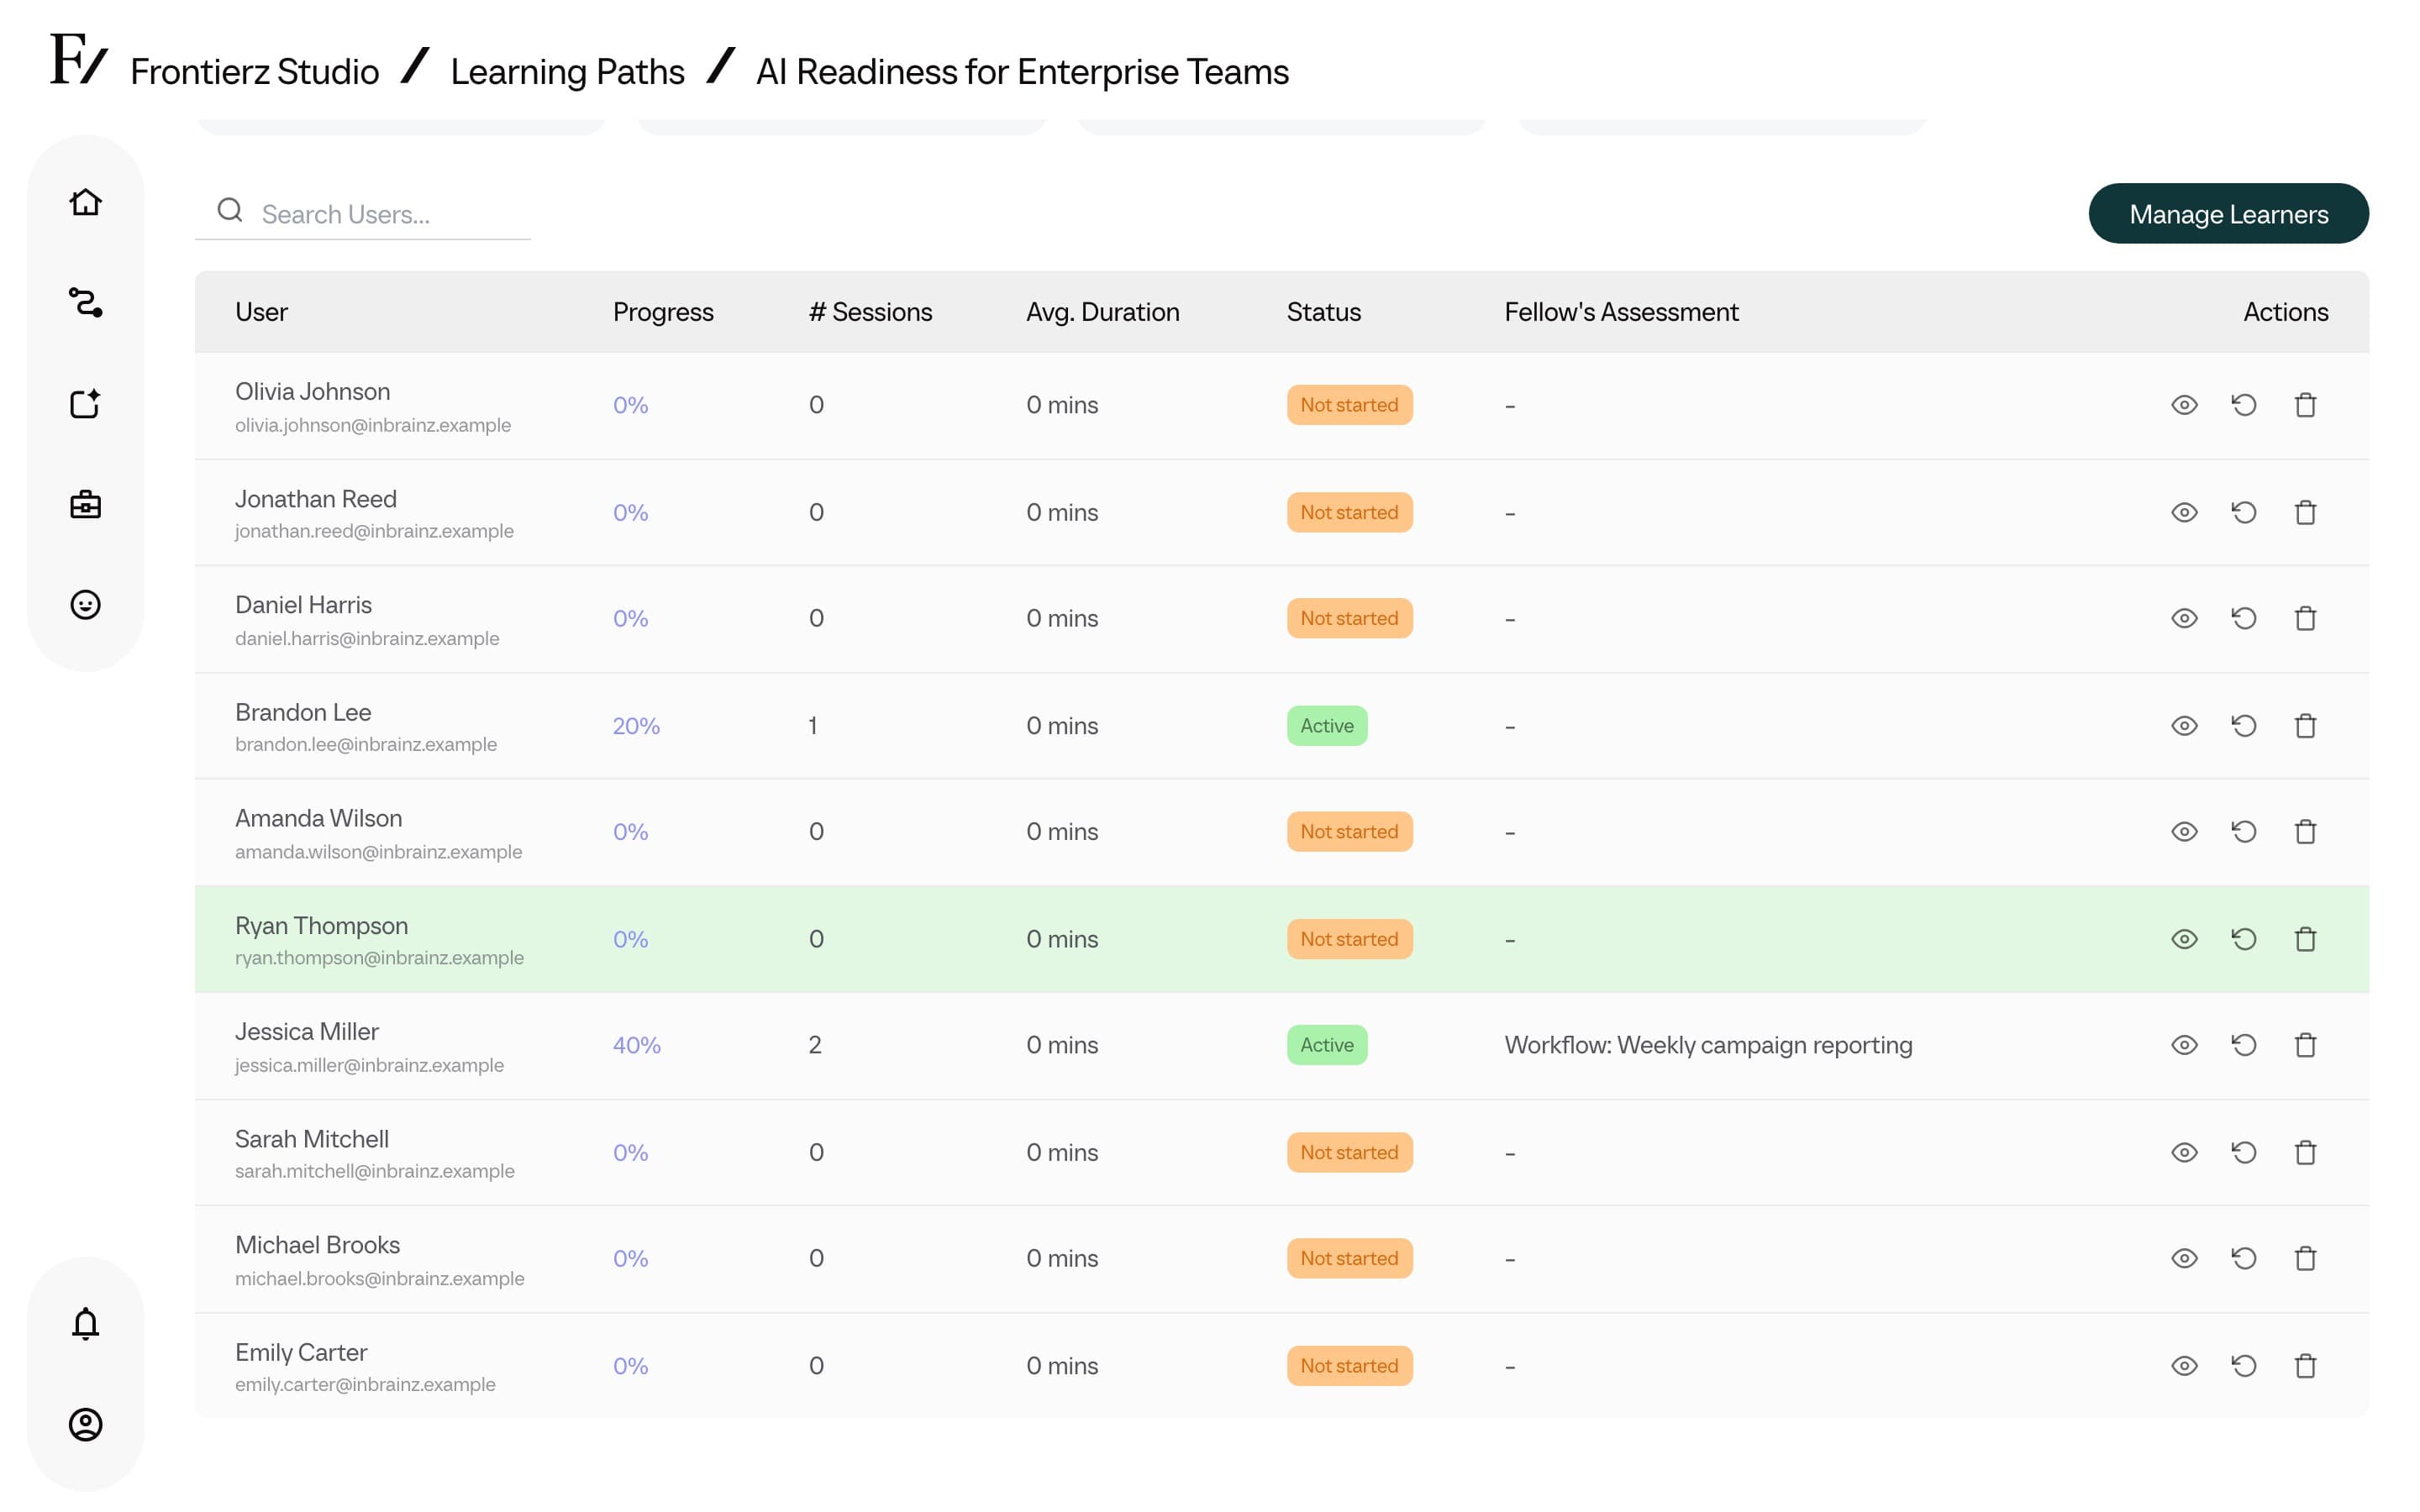Delete Daniel Harris from the path
Image resolution: width=2420 pixels, height=1512 pixels.
2305,618
